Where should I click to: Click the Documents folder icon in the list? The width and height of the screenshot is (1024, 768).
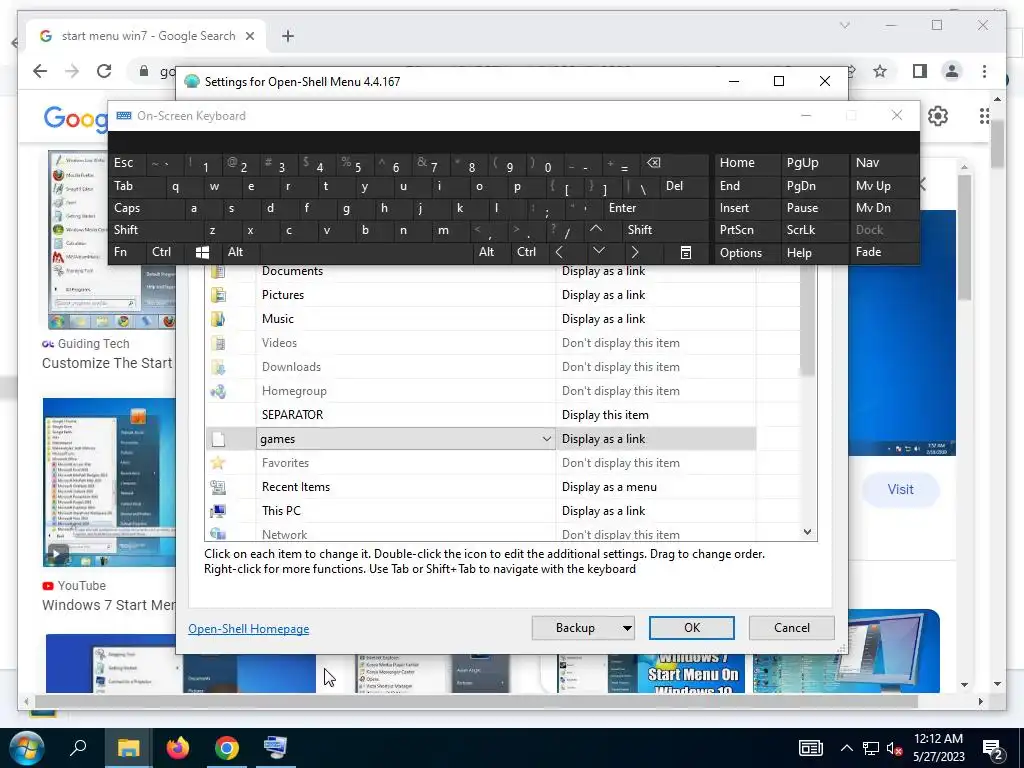(x=217, y=272)
